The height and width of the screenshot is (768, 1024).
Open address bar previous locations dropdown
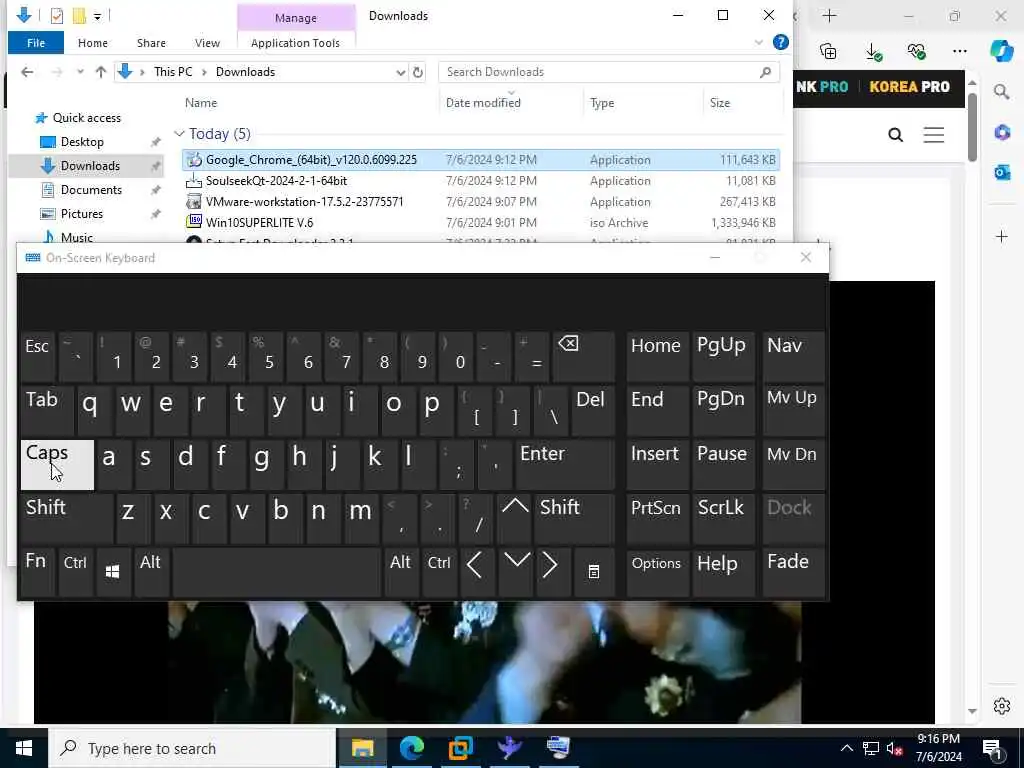(x=400, y=72)
